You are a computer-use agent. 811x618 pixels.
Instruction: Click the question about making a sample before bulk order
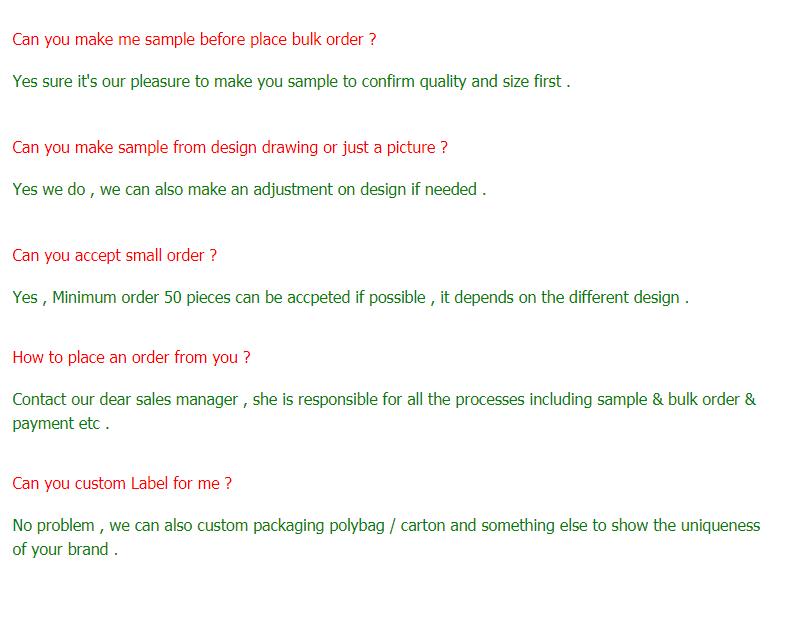pos(194,40)
